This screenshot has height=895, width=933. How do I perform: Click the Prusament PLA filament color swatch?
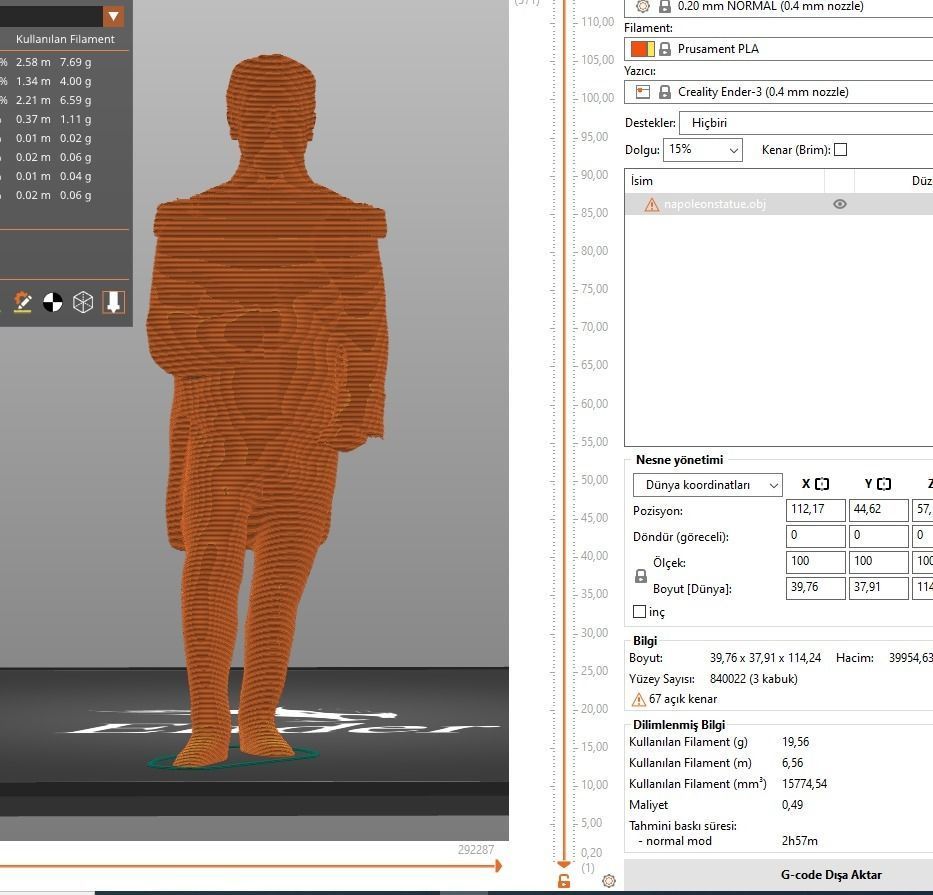(x=642, y=49)
